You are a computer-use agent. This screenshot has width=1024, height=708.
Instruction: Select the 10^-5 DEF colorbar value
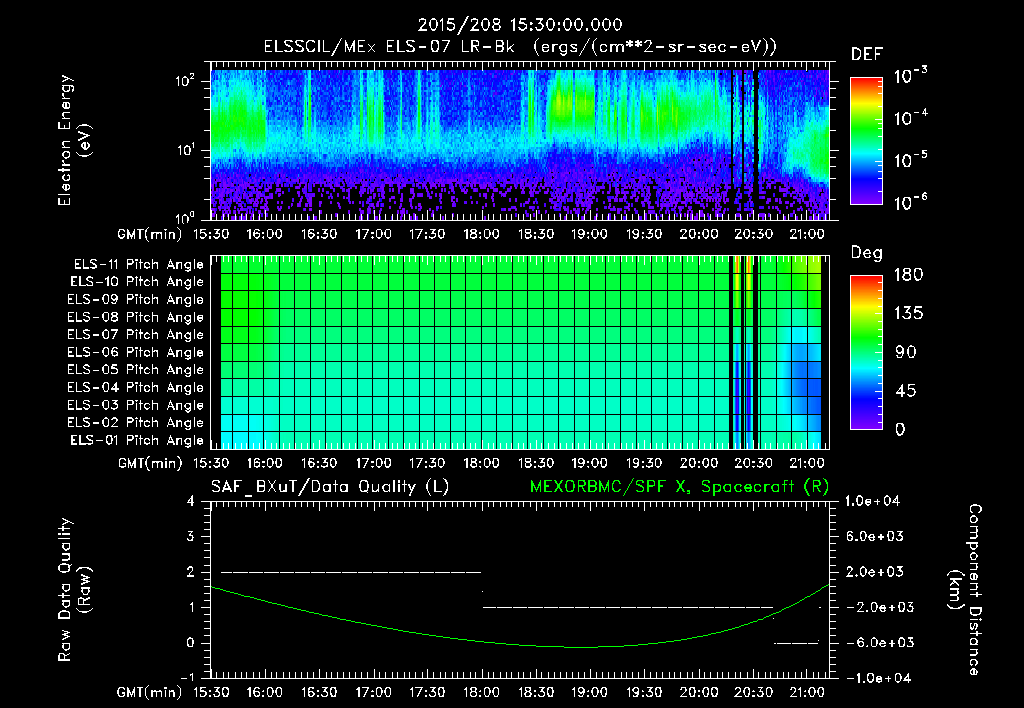pyautogui.click(x=910, y=160)
